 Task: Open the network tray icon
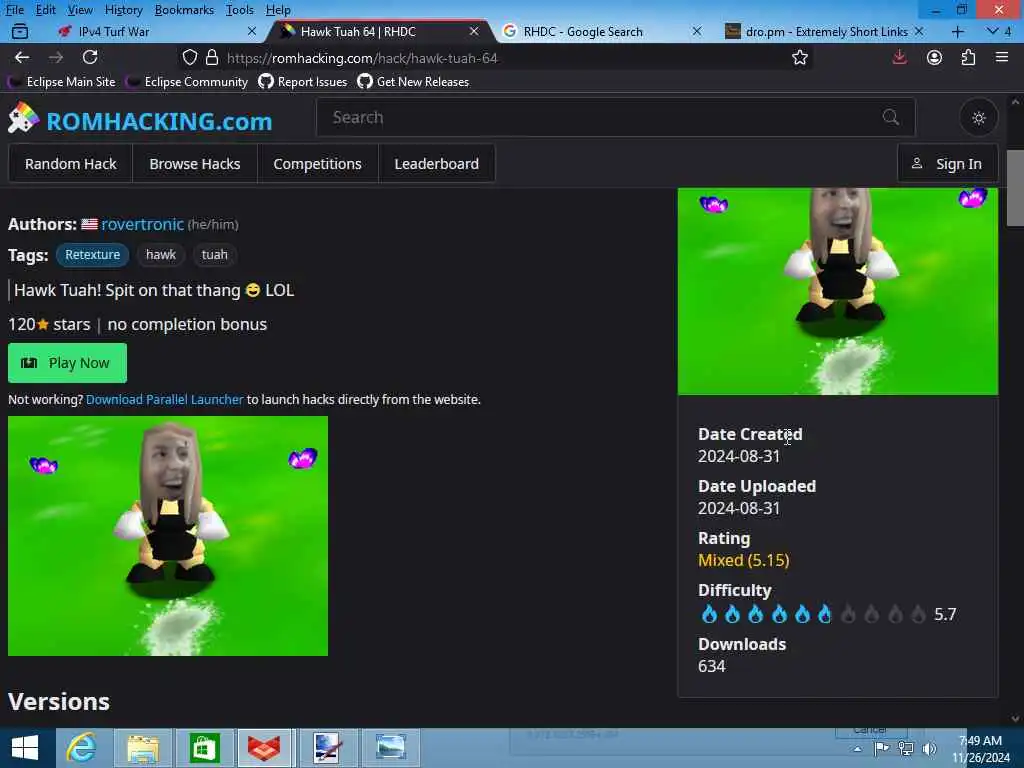(905, 748)
